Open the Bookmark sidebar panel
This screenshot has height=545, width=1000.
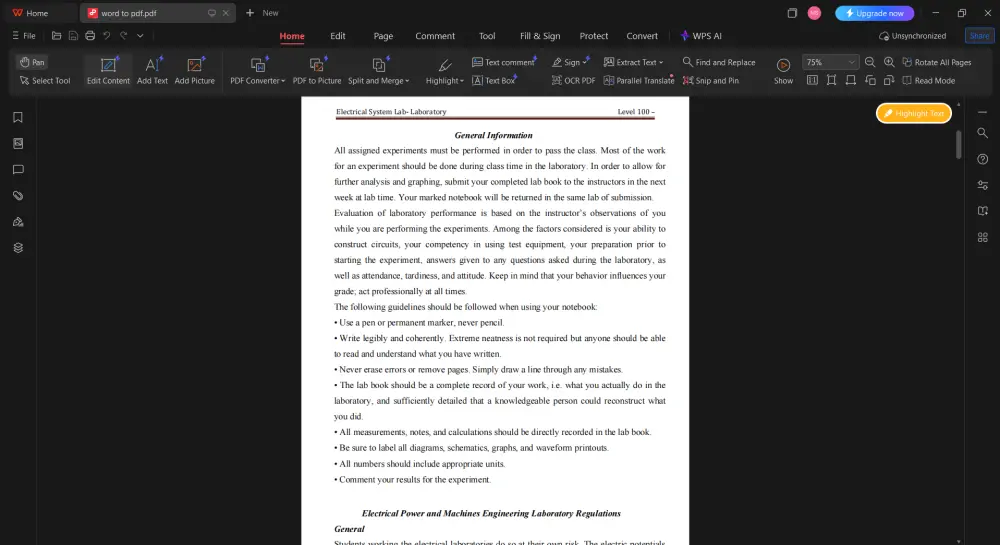pos(18,117)
